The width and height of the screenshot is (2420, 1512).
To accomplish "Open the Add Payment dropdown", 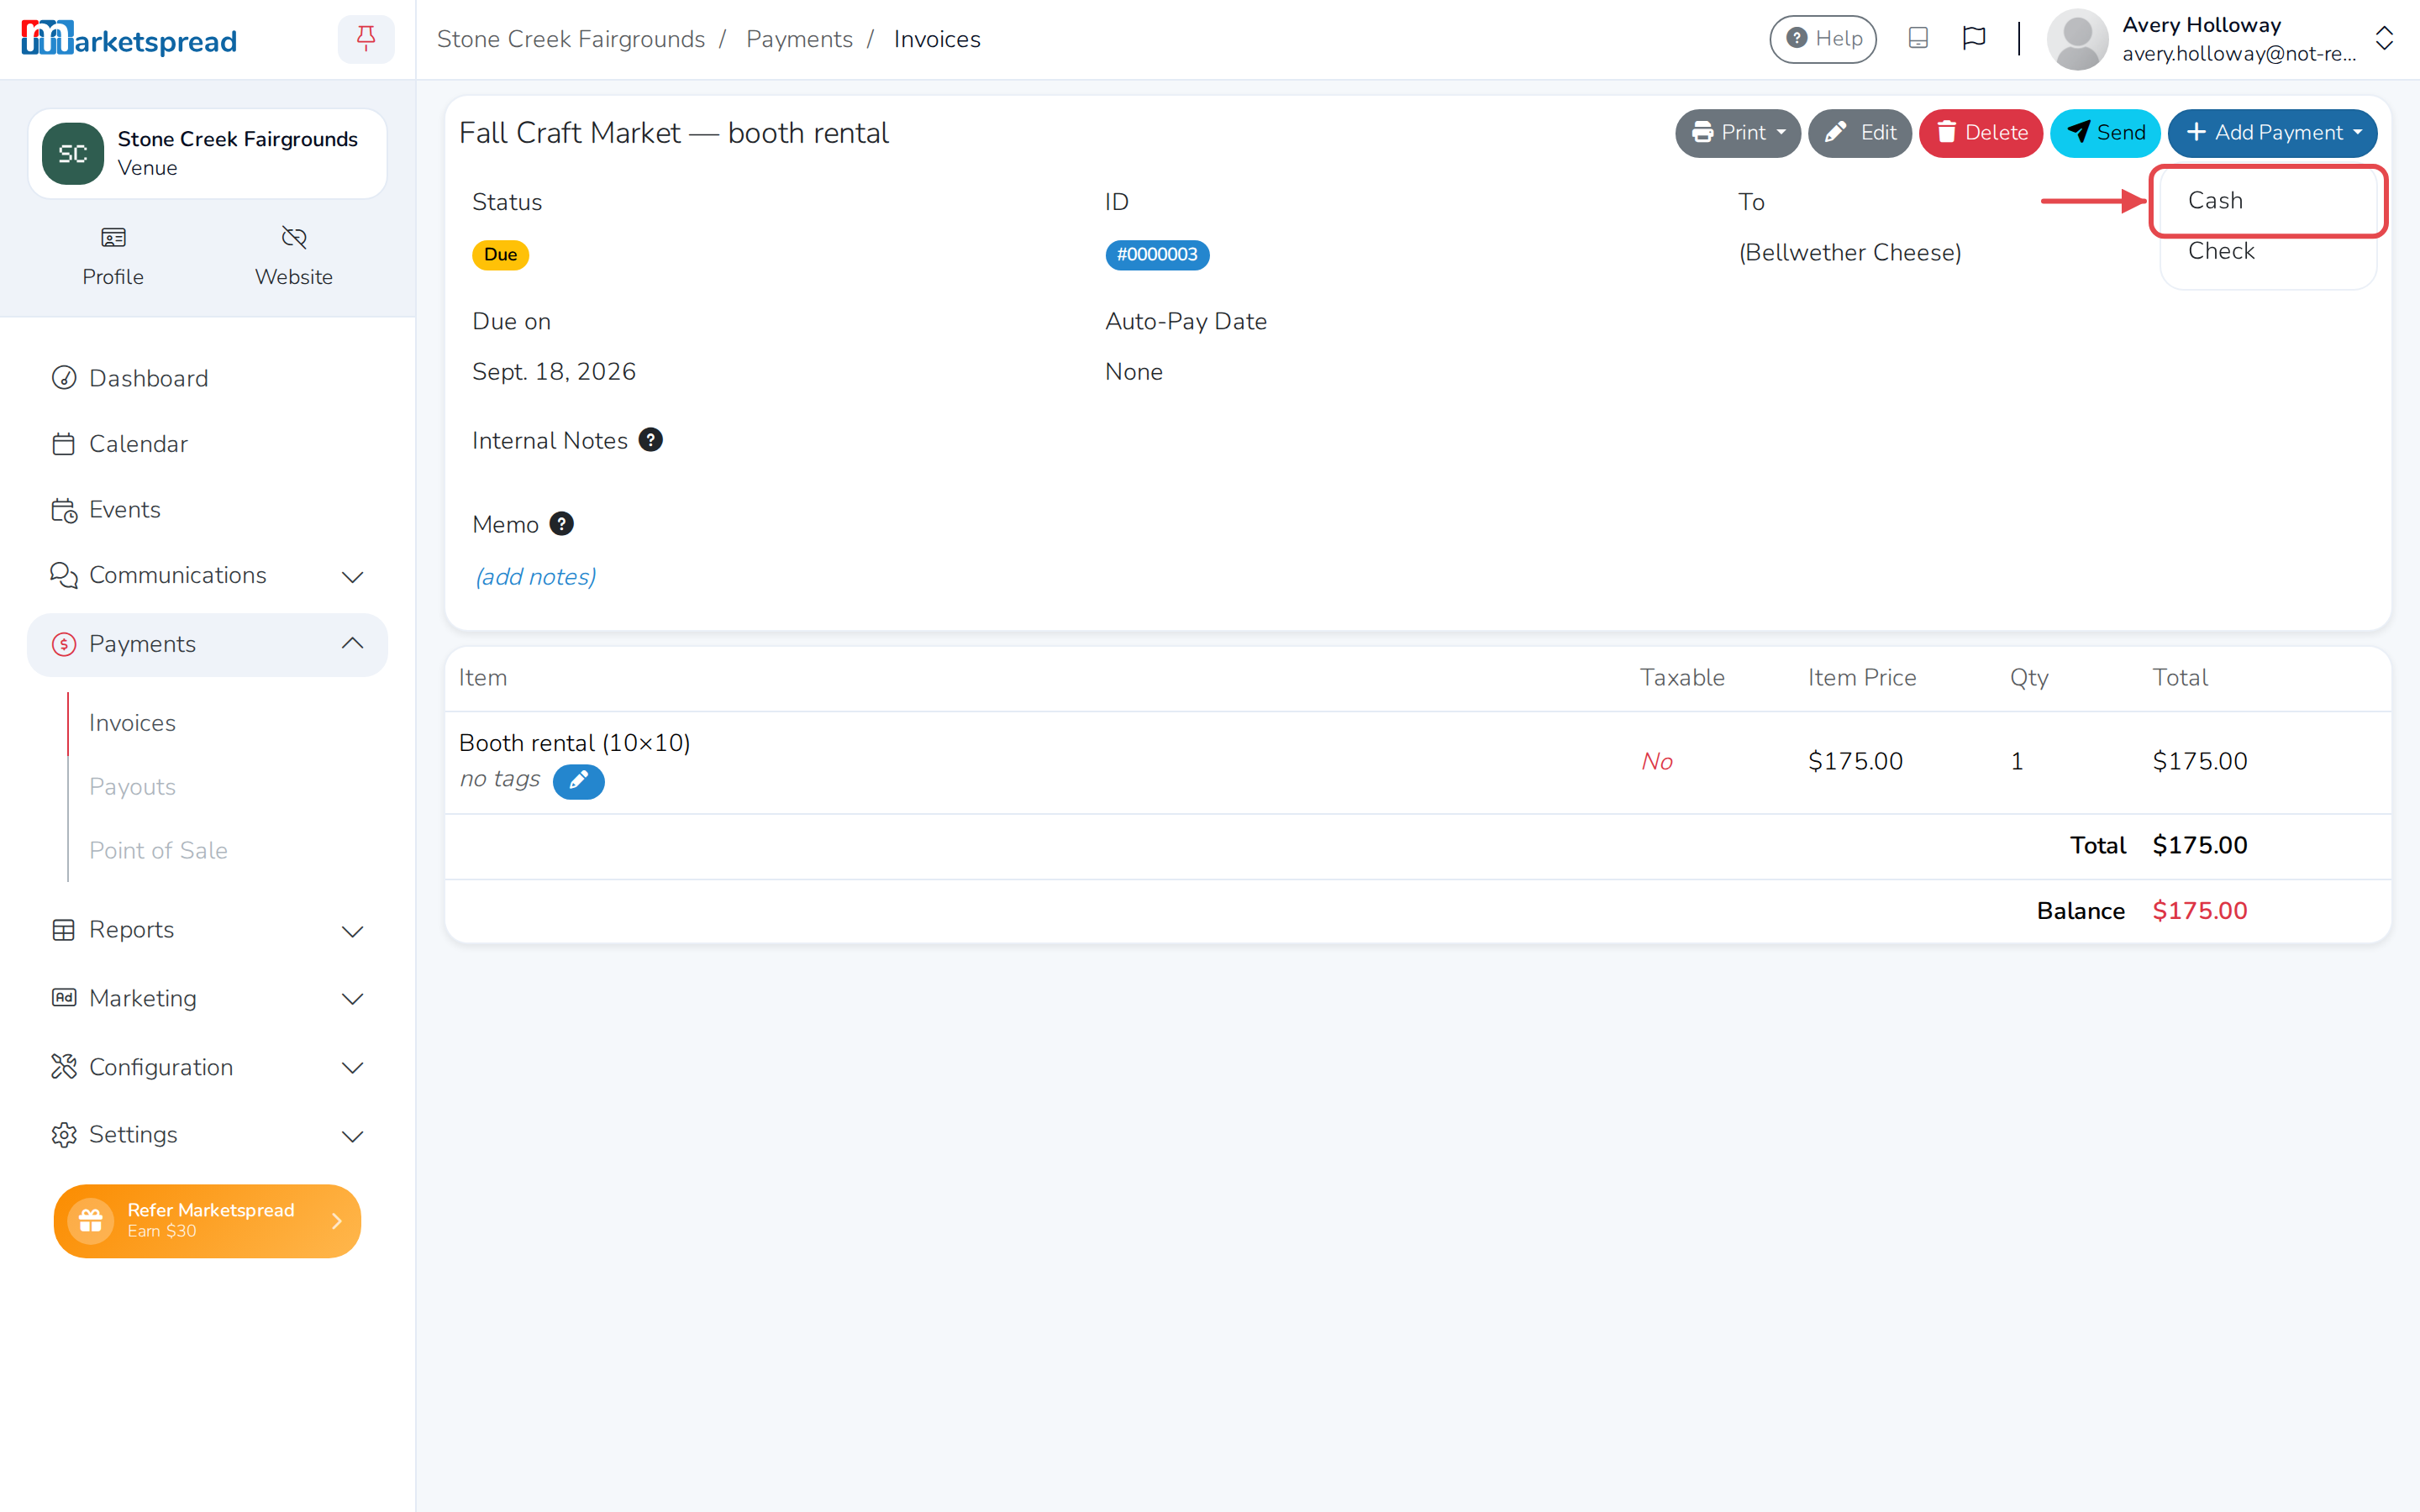I will click(x=2272, y=133).
